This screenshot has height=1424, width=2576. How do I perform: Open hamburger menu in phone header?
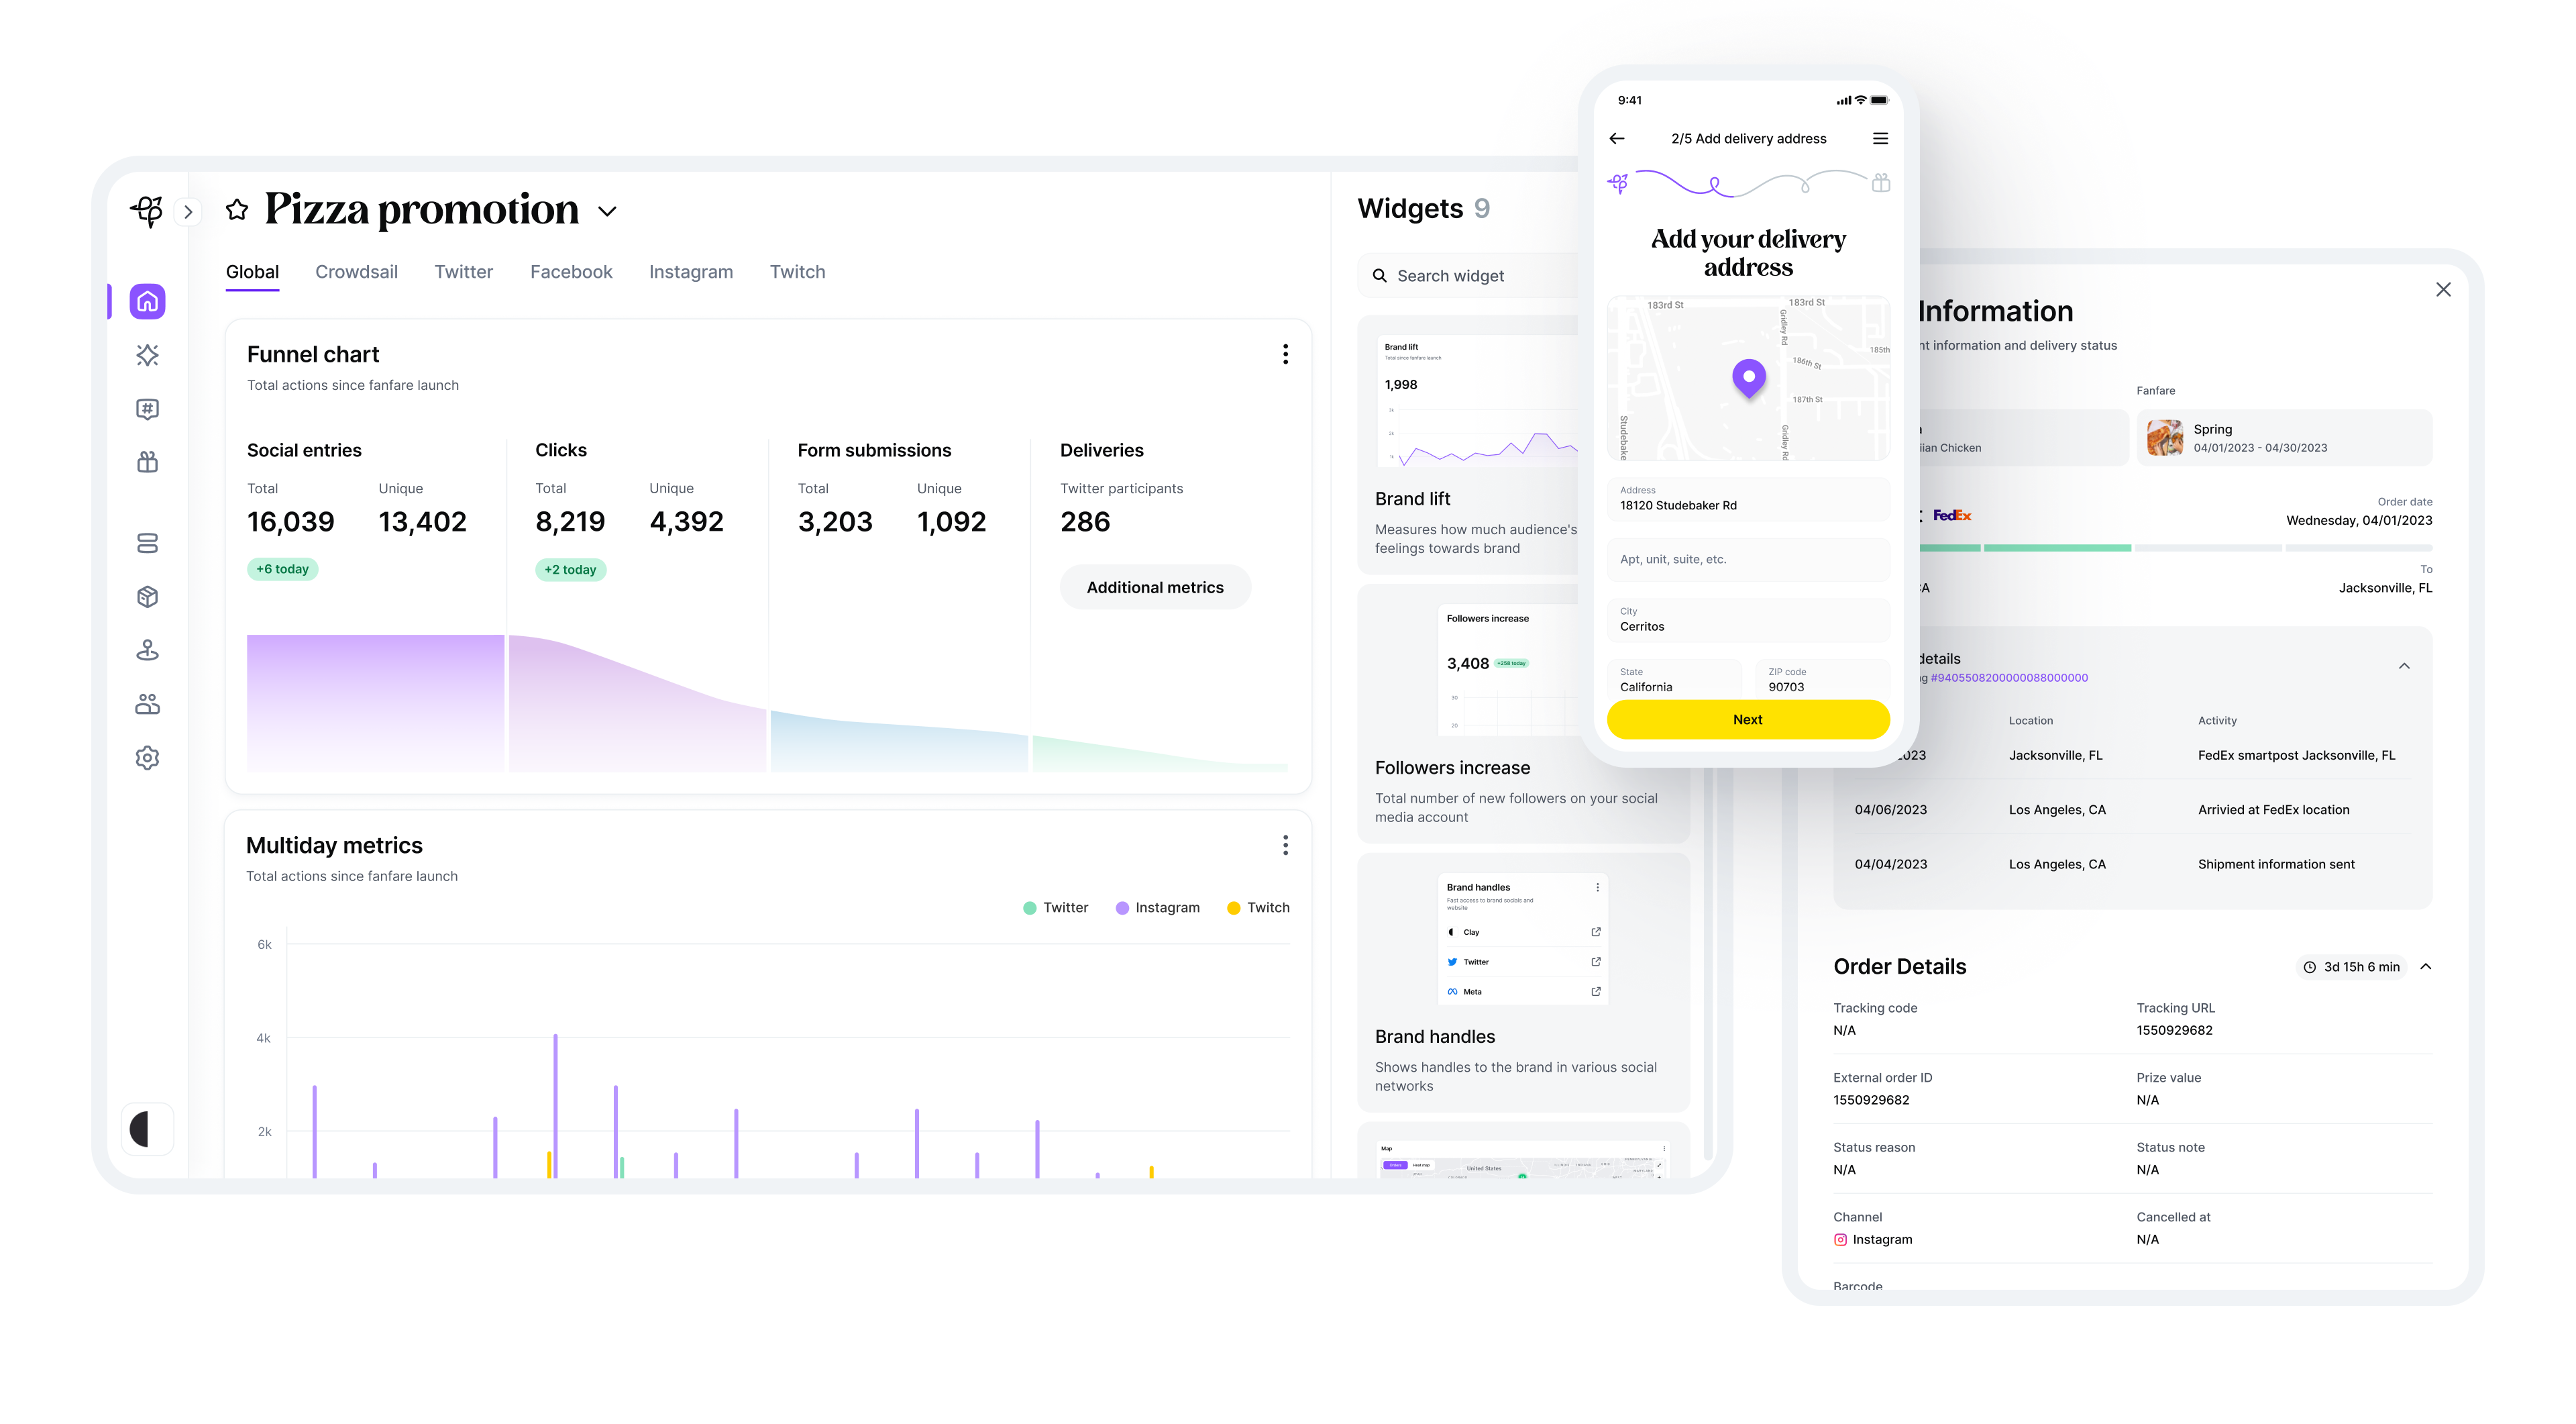pos(1880,138)
